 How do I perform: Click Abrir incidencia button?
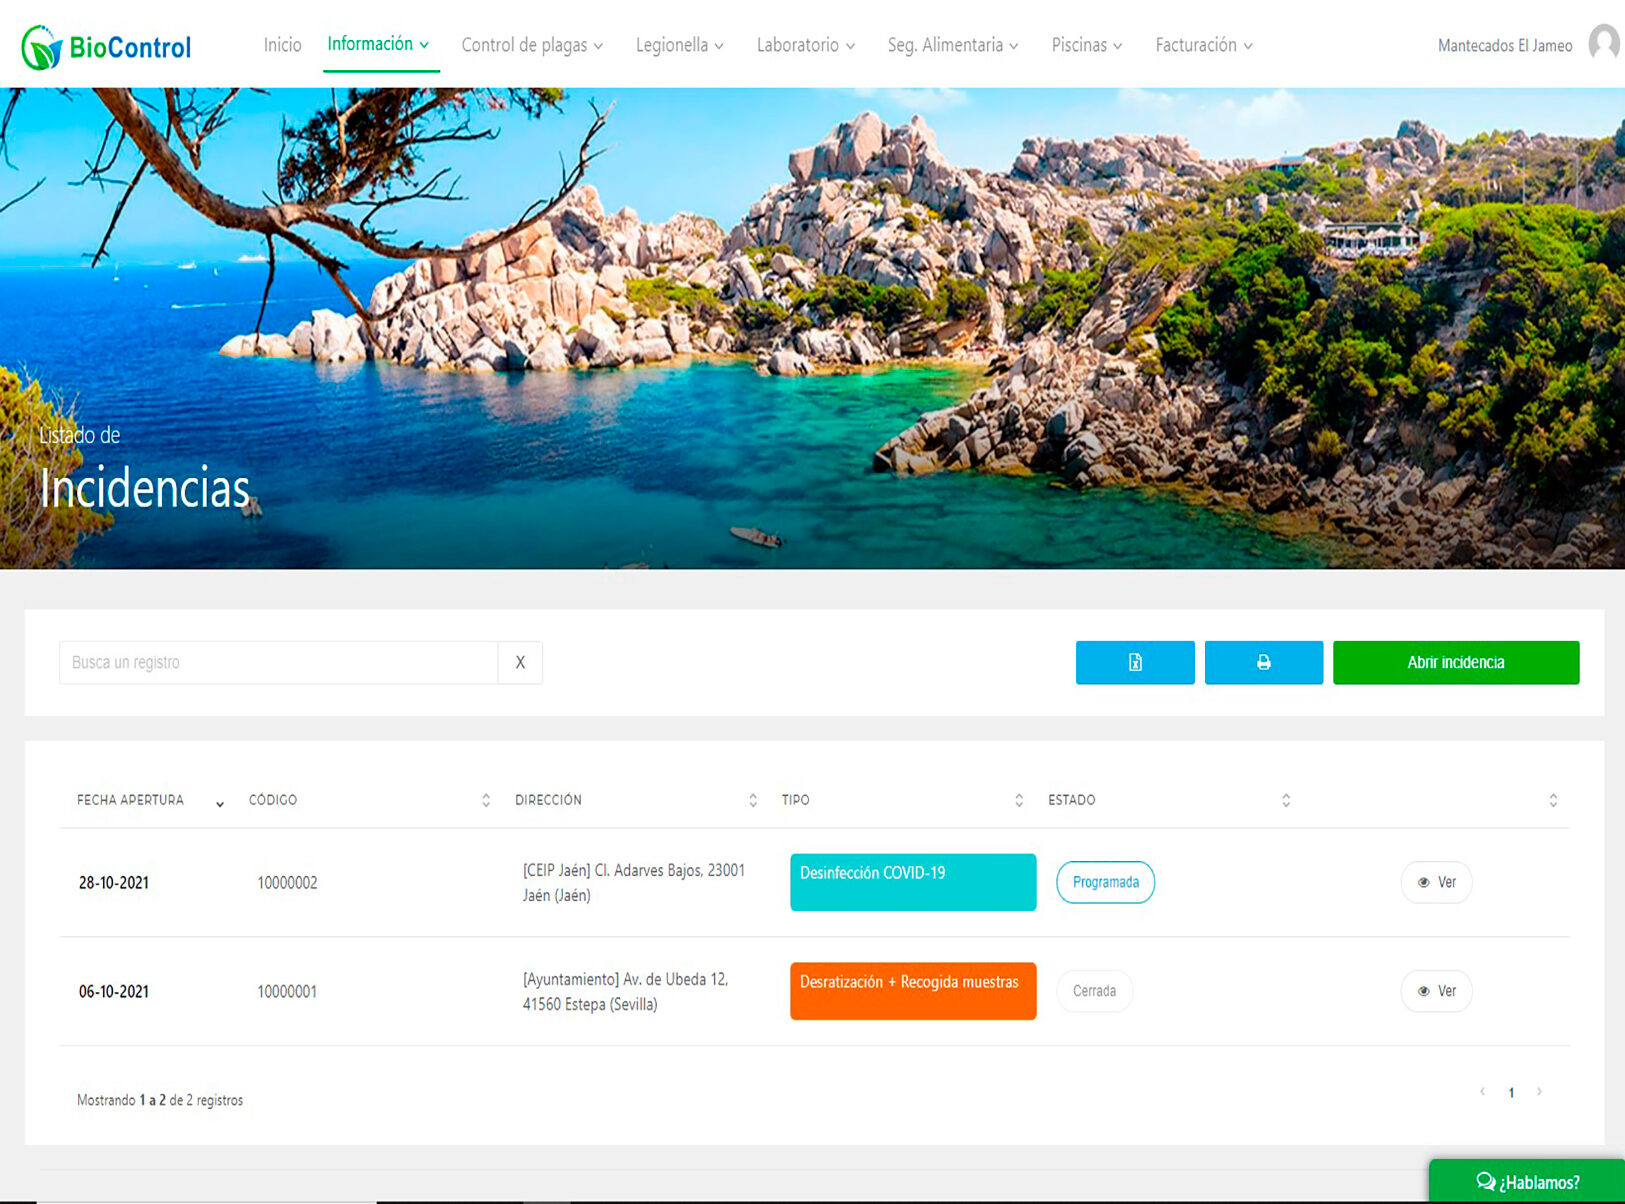pos(1456,662)
